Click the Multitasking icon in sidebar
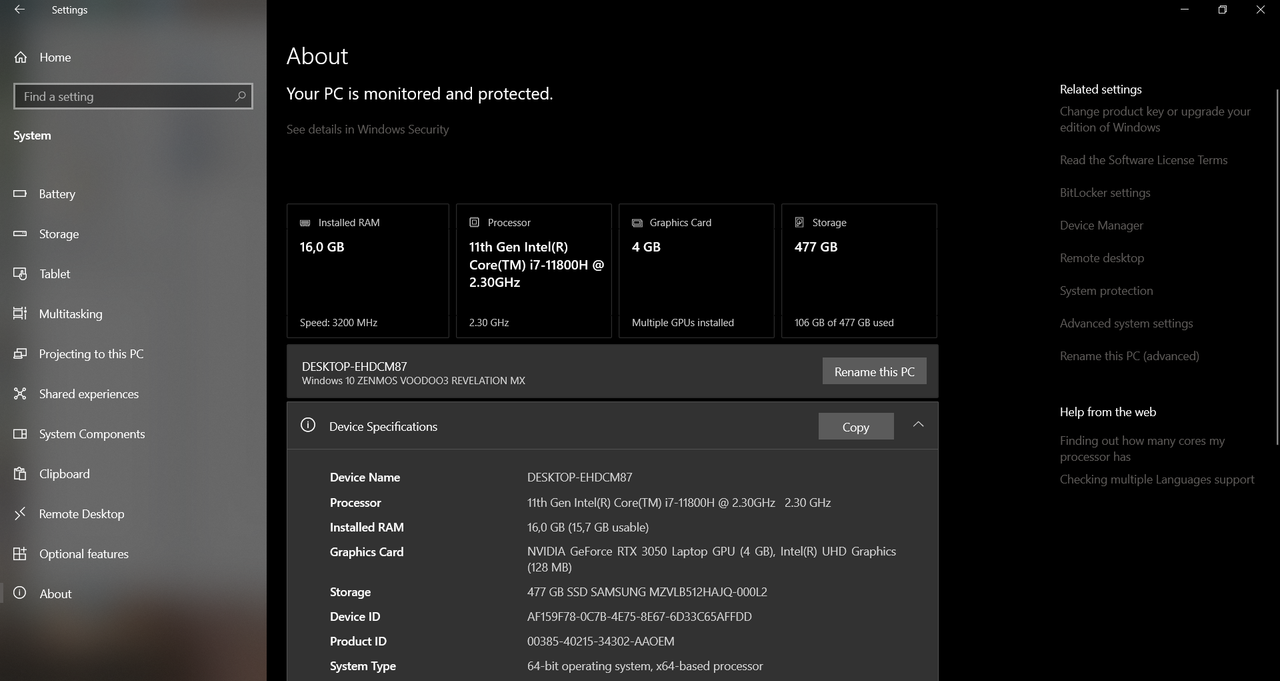This screenshot has width=1280, height=681. click(20, 314)
